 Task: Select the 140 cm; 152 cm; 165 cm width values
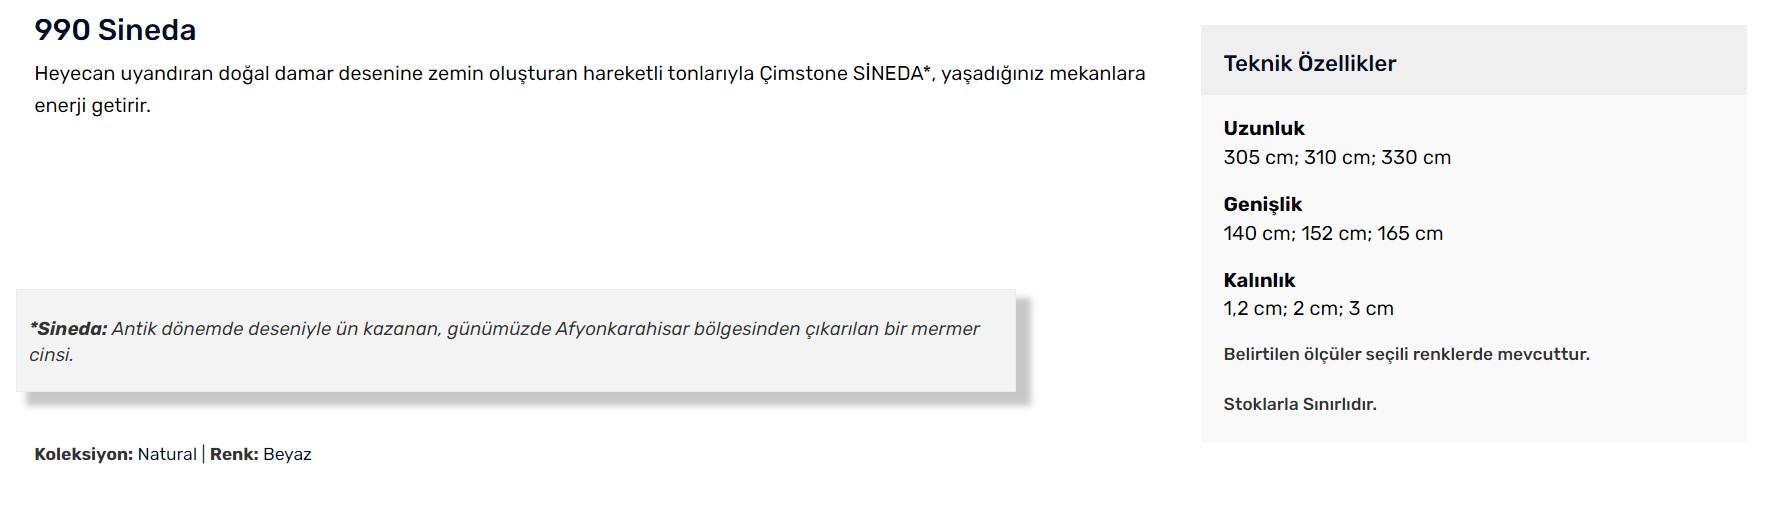click(1333, 233)
